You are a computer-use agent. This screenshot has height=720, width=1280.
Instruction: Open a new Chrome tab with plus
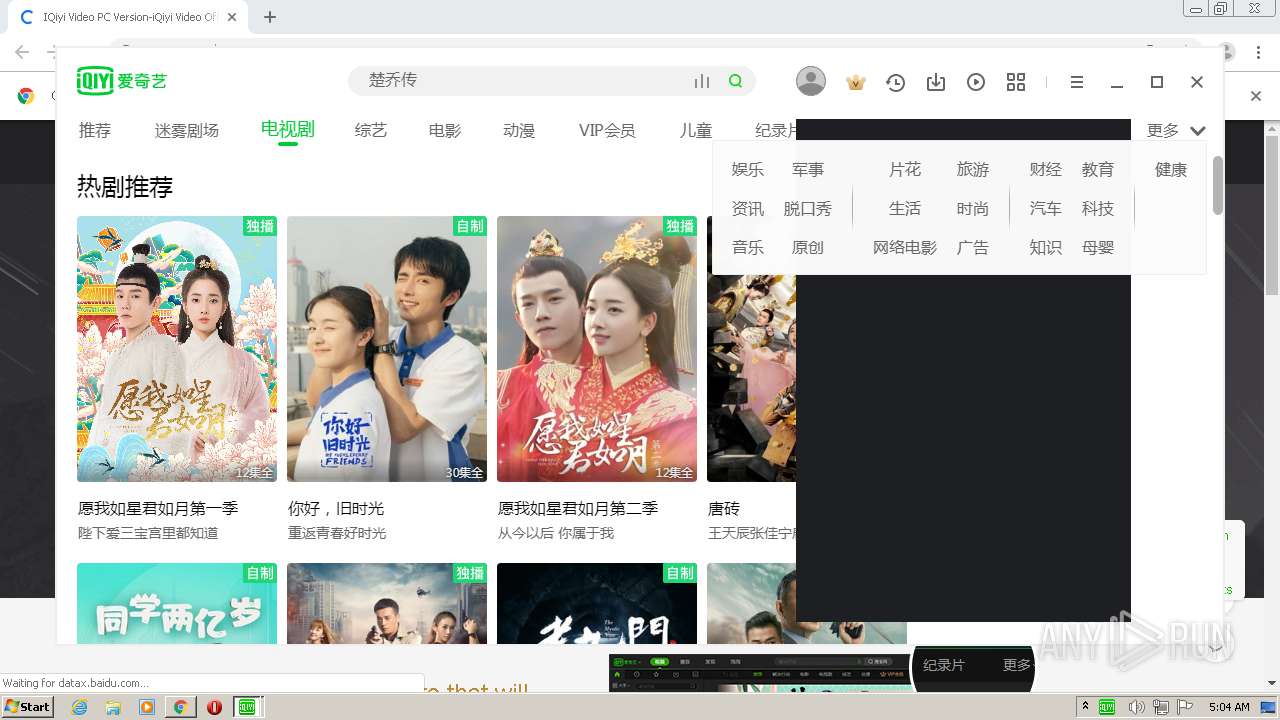pyautogui.click(x=270, y=17)
